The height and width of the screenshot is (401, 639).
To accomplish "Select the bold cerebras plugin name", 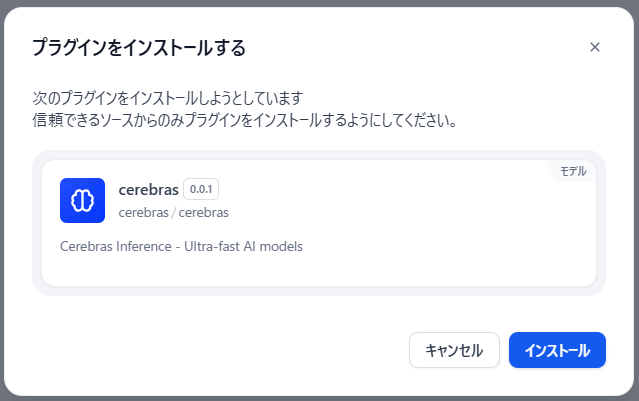I will click(x=147, y=189).
